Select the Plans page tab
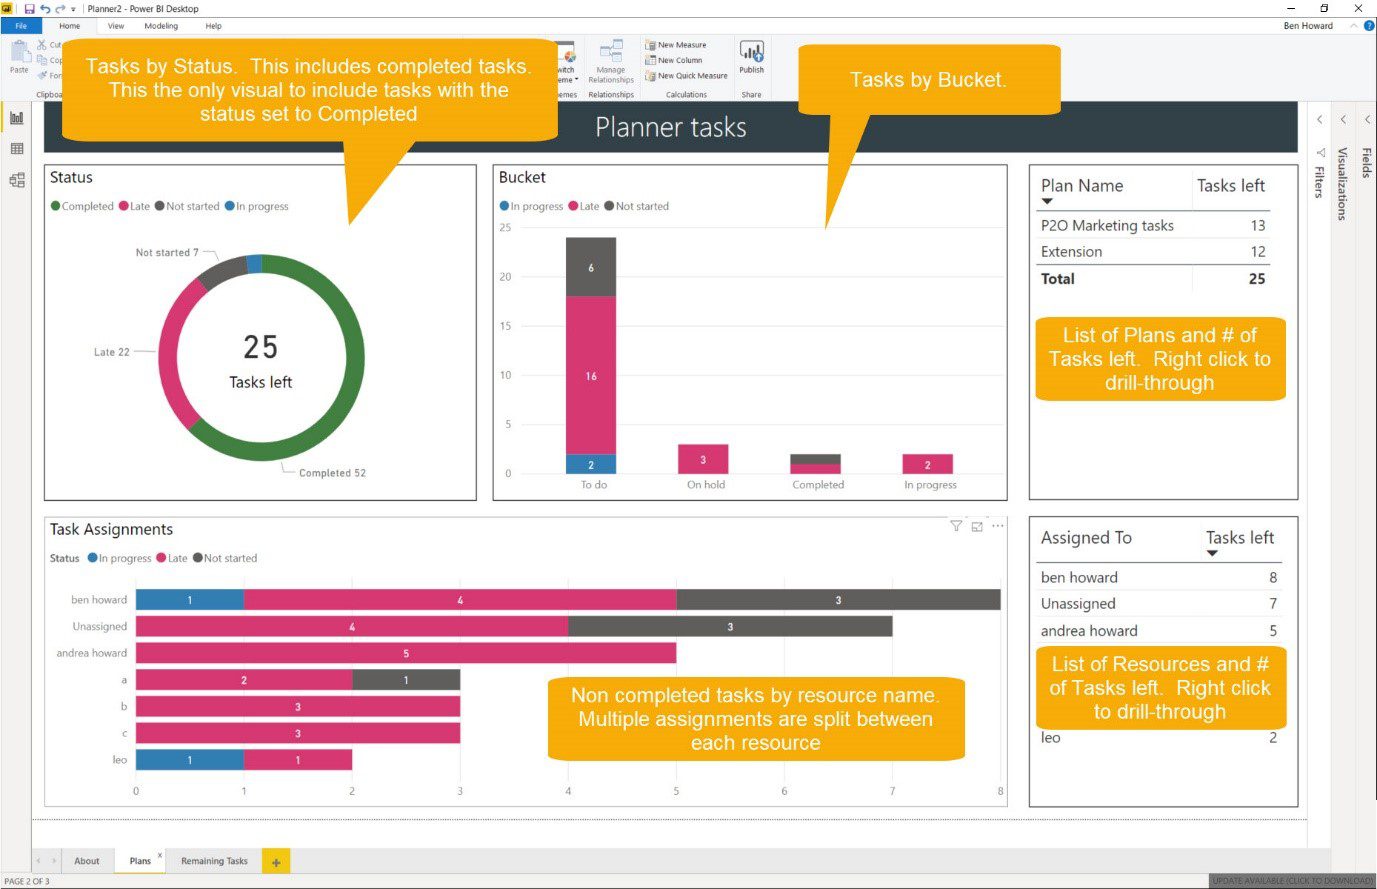This screenshot has height=889, width=1377. pos(140,861)
